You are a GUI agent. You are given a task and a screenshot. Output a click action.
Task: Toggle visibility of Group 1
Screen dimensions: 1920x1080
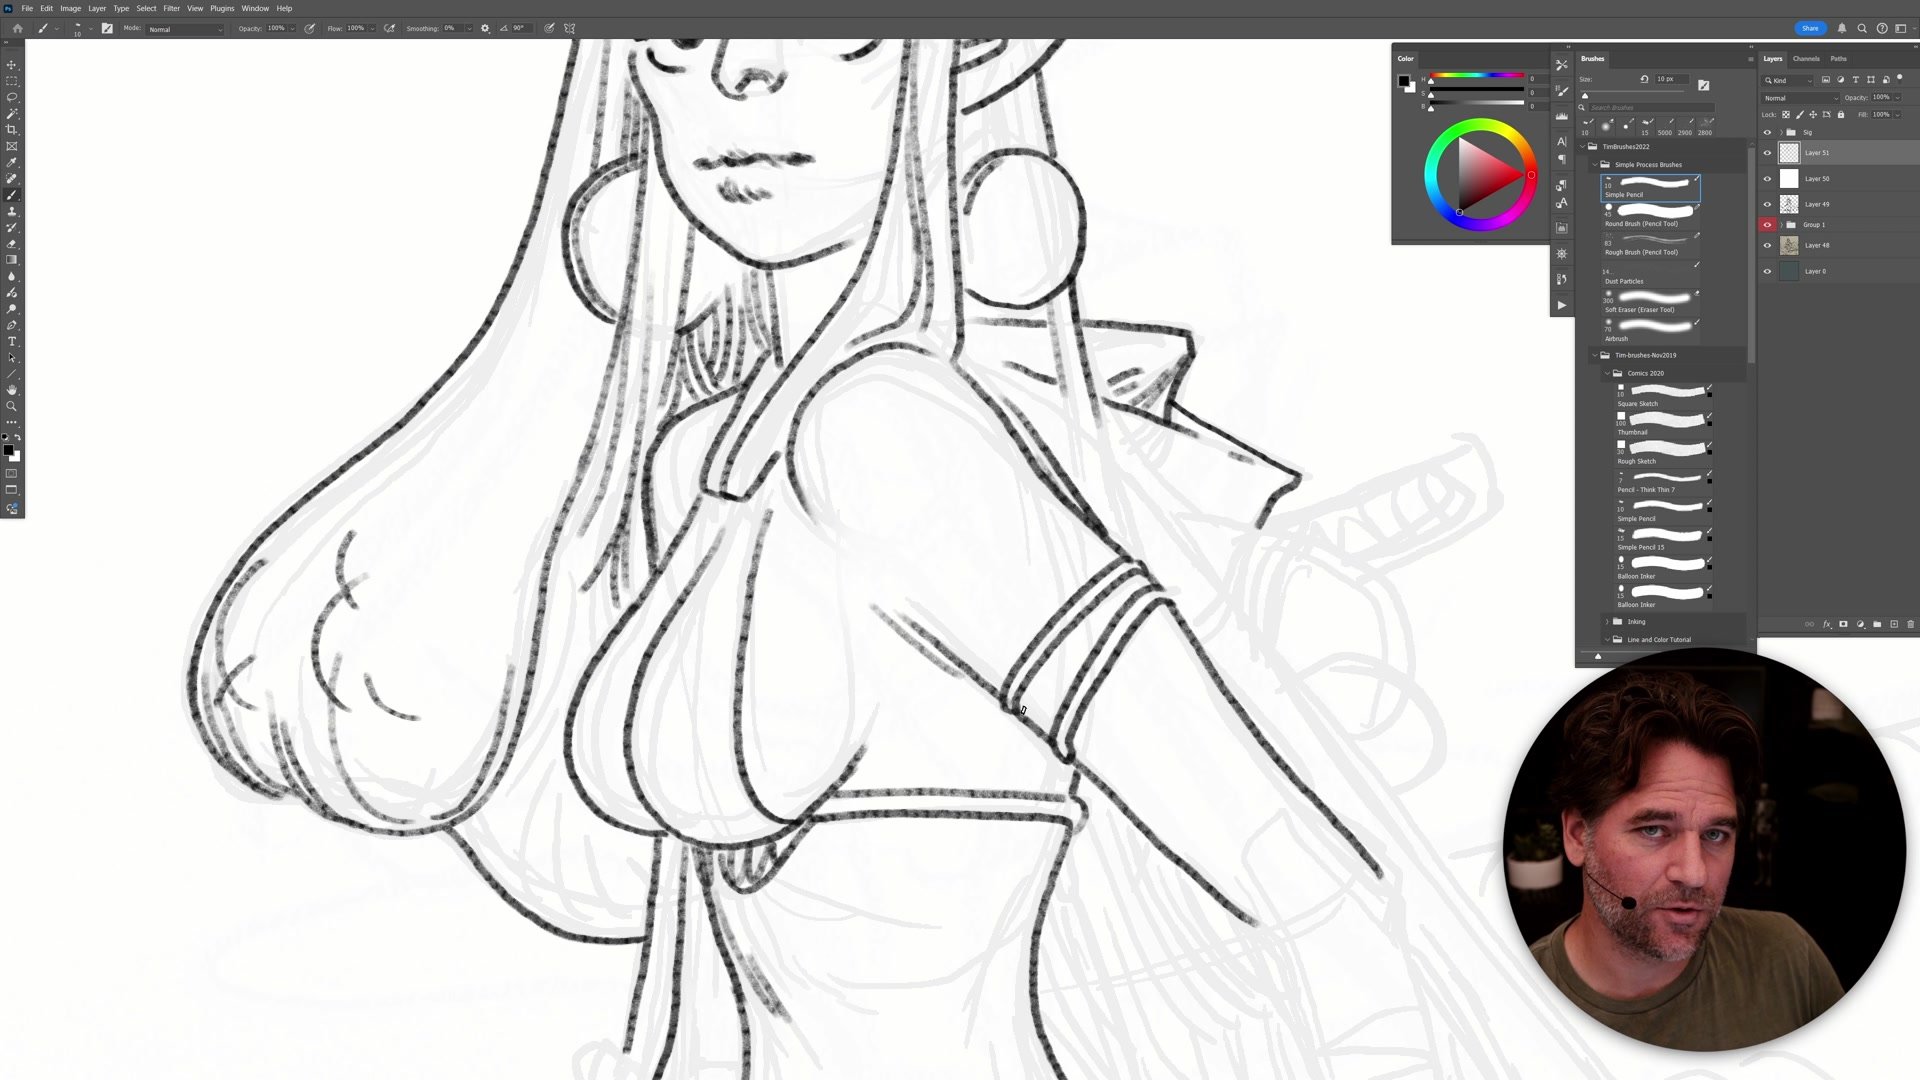tap(1767, 225)
